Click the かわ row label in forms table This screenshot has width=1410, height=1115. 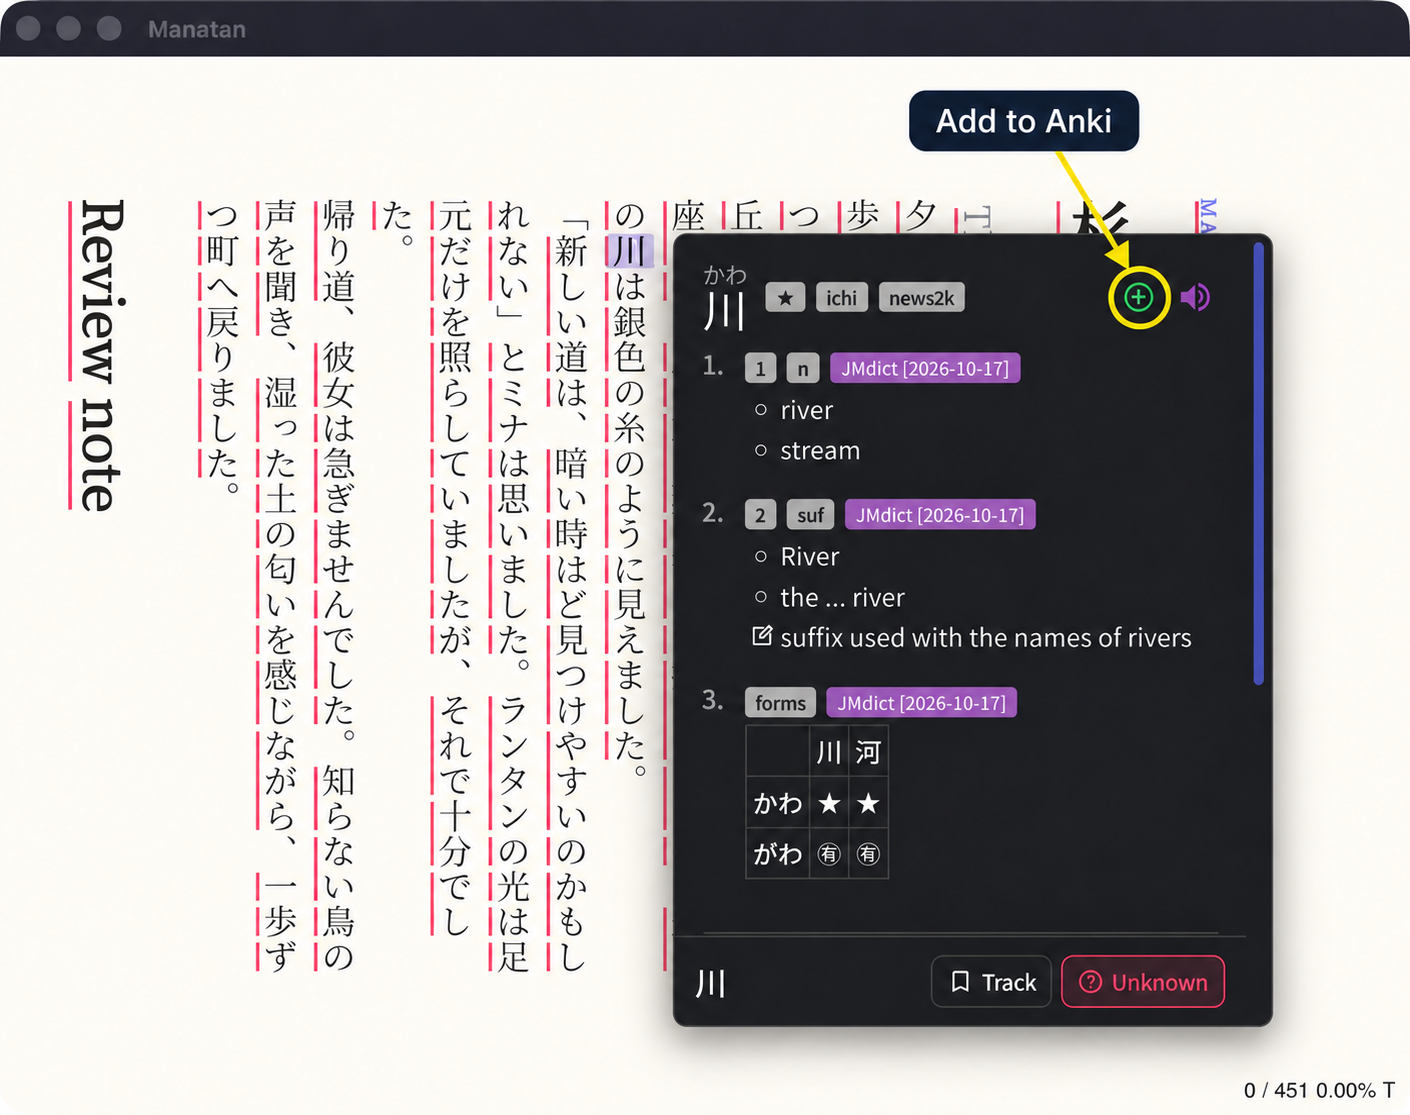tap(778, 803)
